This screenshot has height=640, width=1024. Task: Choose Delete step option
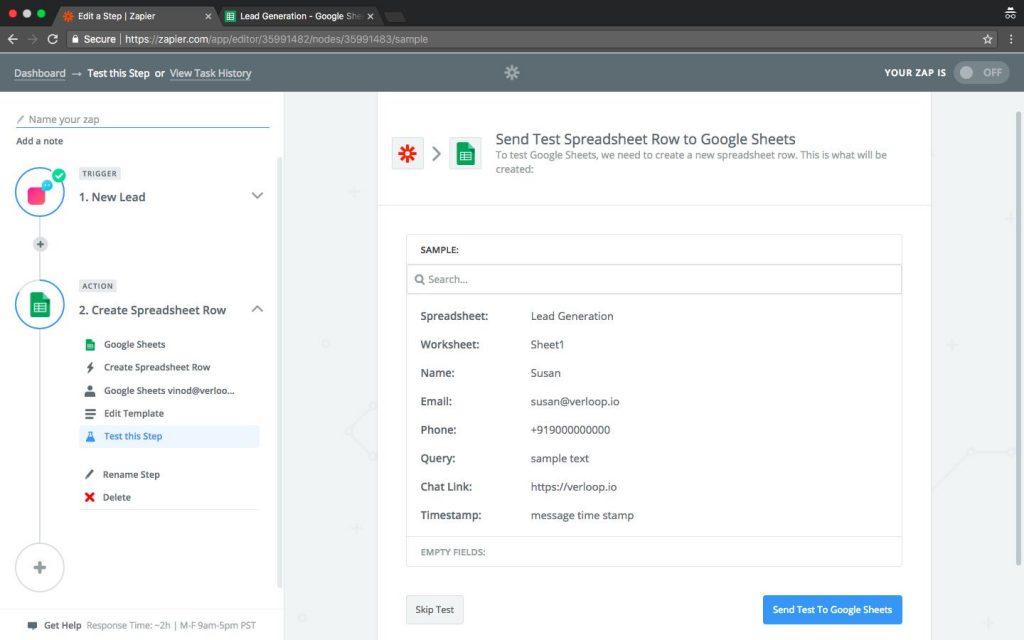[x=117, y=497]
